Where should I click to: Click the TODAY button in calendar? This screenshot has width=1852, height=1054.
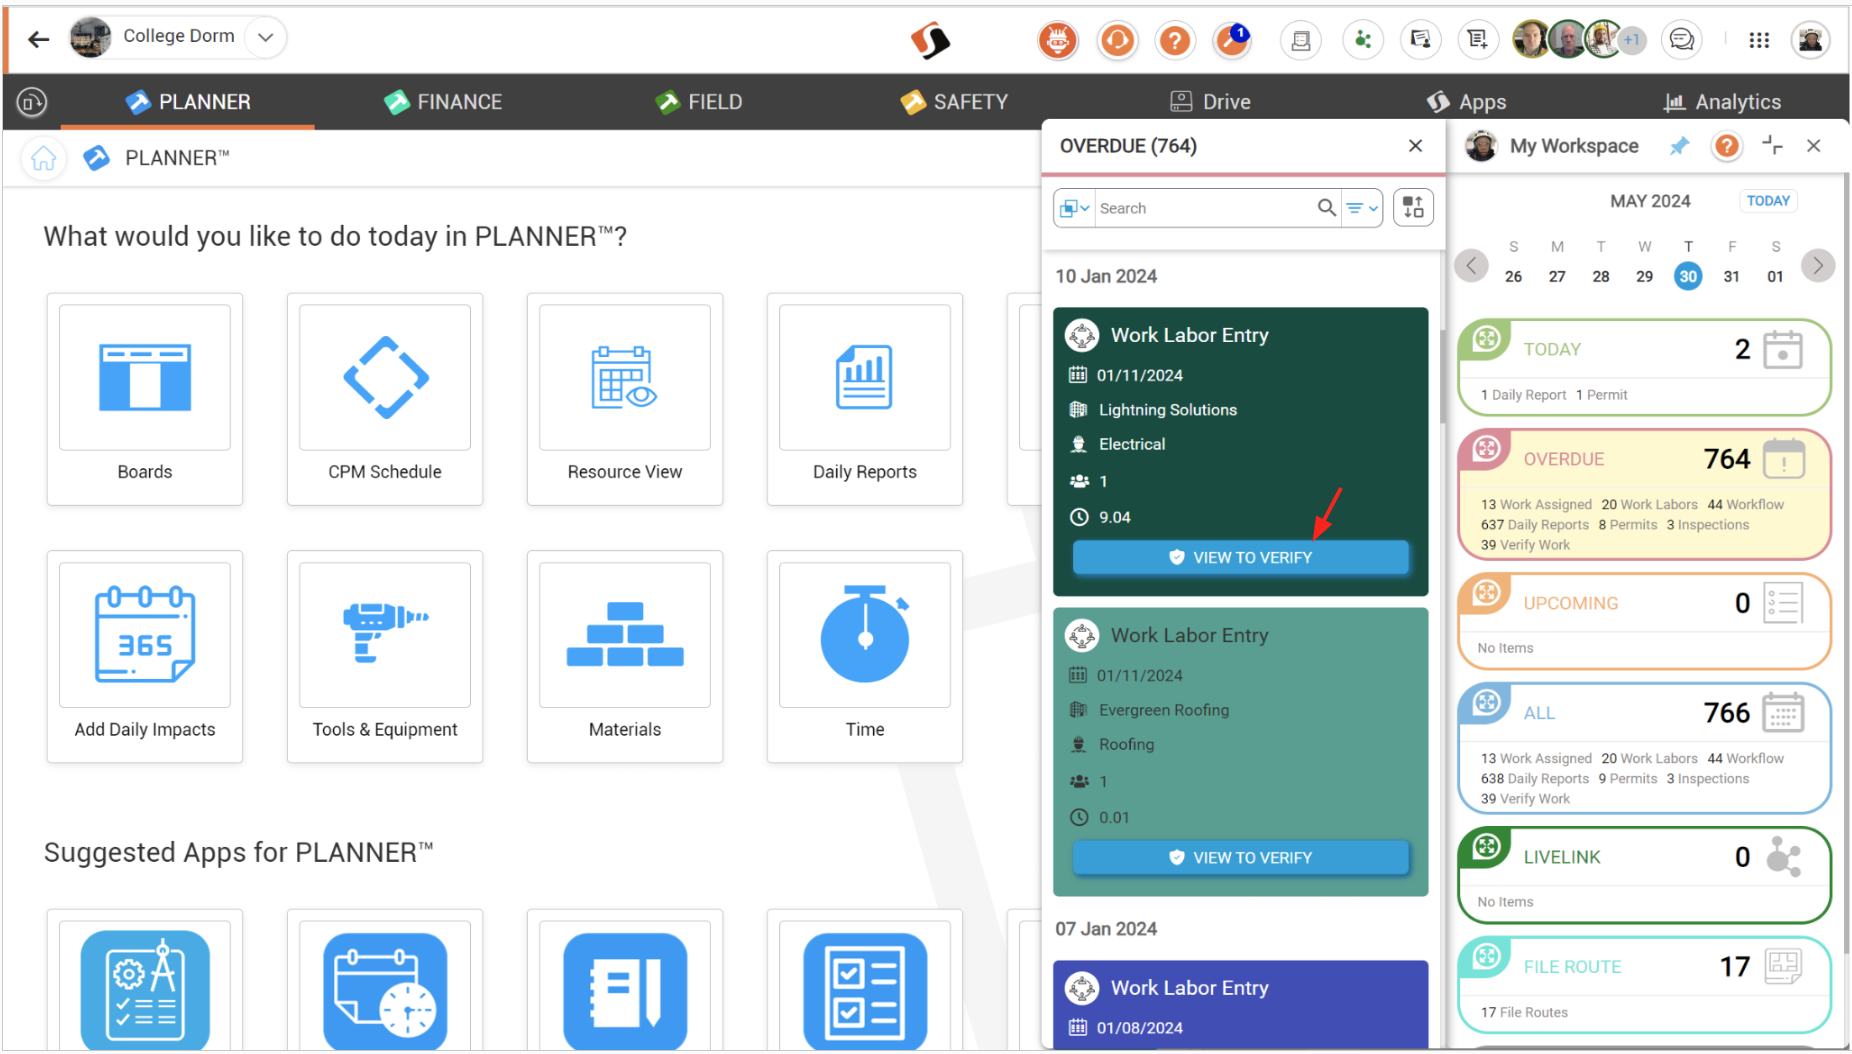pyautogui.click(x=1767, y=201)
